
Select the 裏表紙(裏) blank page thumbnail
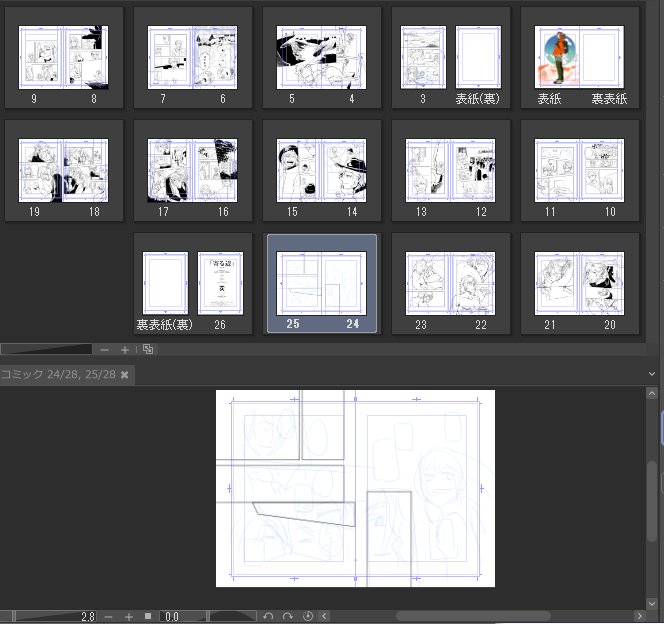tap(166, 284)
